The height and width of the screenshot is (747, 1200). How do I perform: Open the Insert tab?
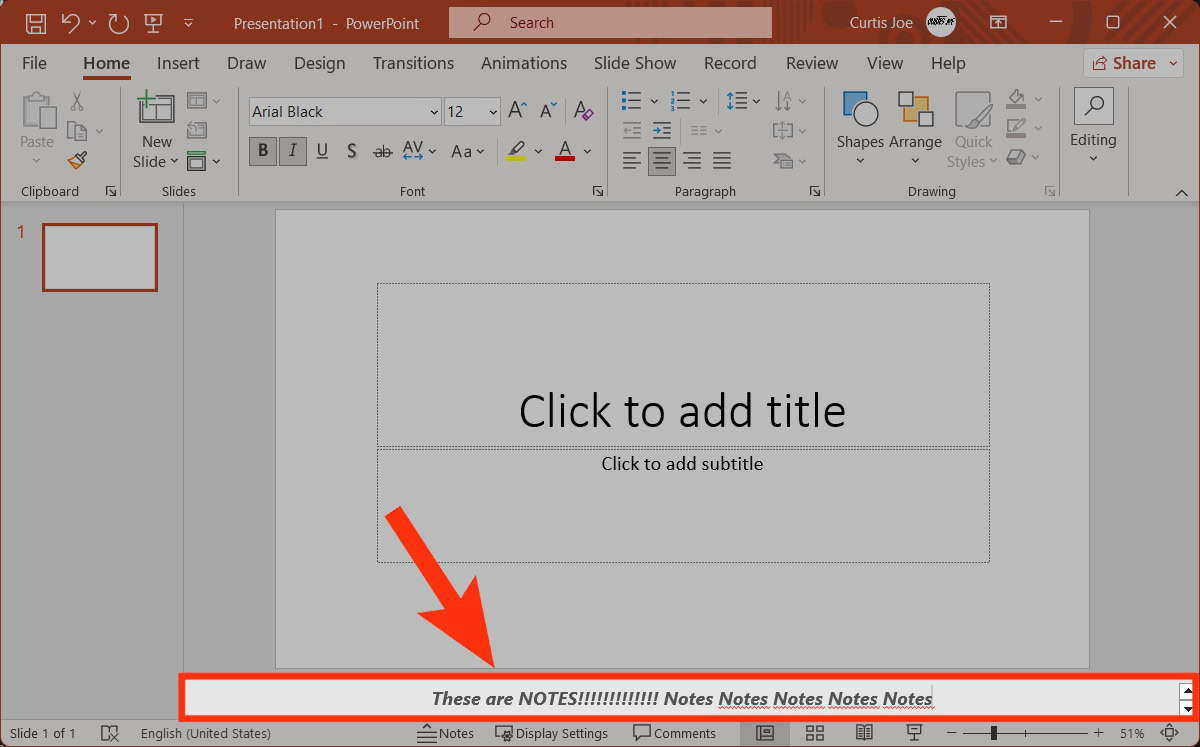coord(178,63)
